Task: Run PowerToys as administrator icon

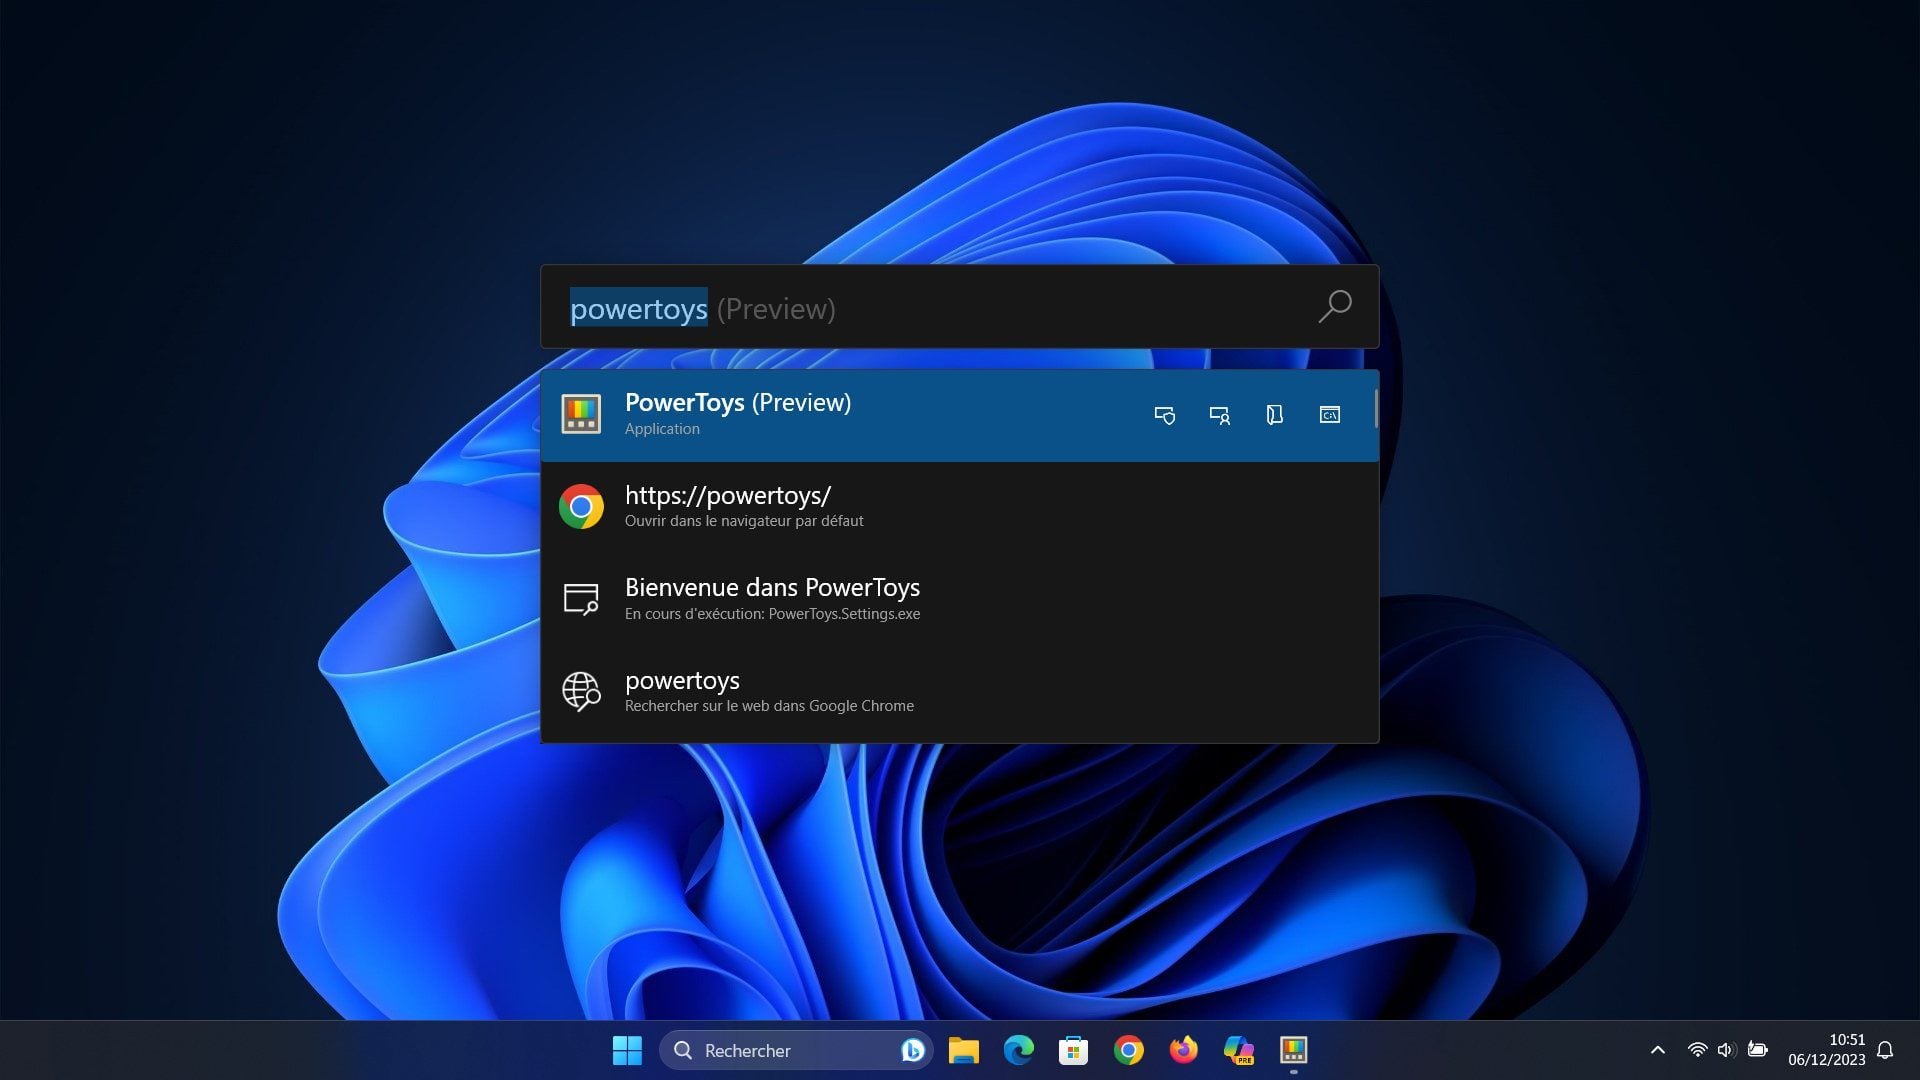Action: pyautogui.click(x=1164, y=415)
